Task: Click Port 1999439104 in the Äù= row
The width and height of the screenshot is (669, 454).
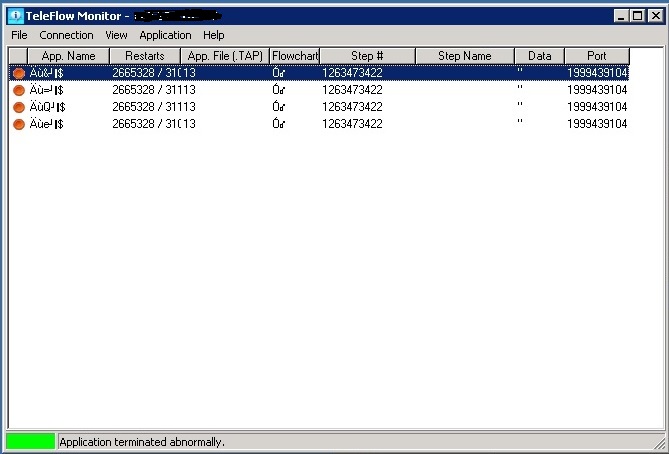Action: [597, 90]
